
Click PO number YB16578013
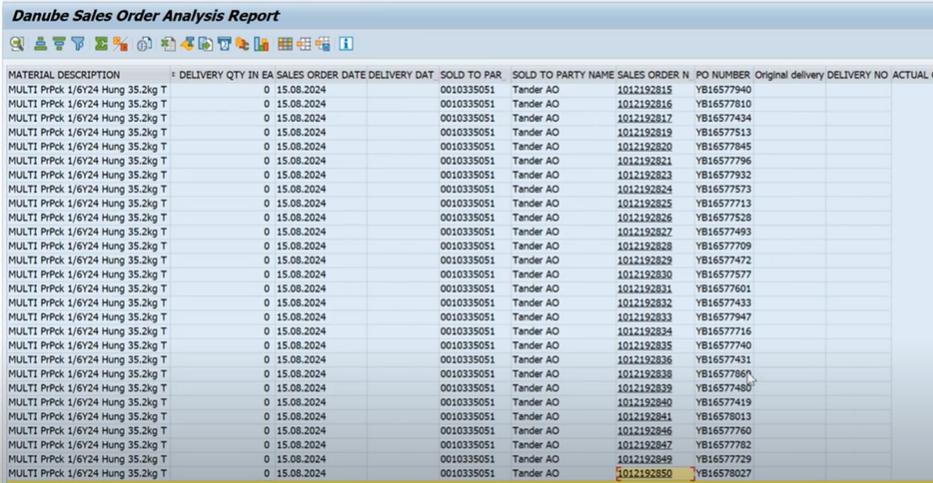coord(724,416)
